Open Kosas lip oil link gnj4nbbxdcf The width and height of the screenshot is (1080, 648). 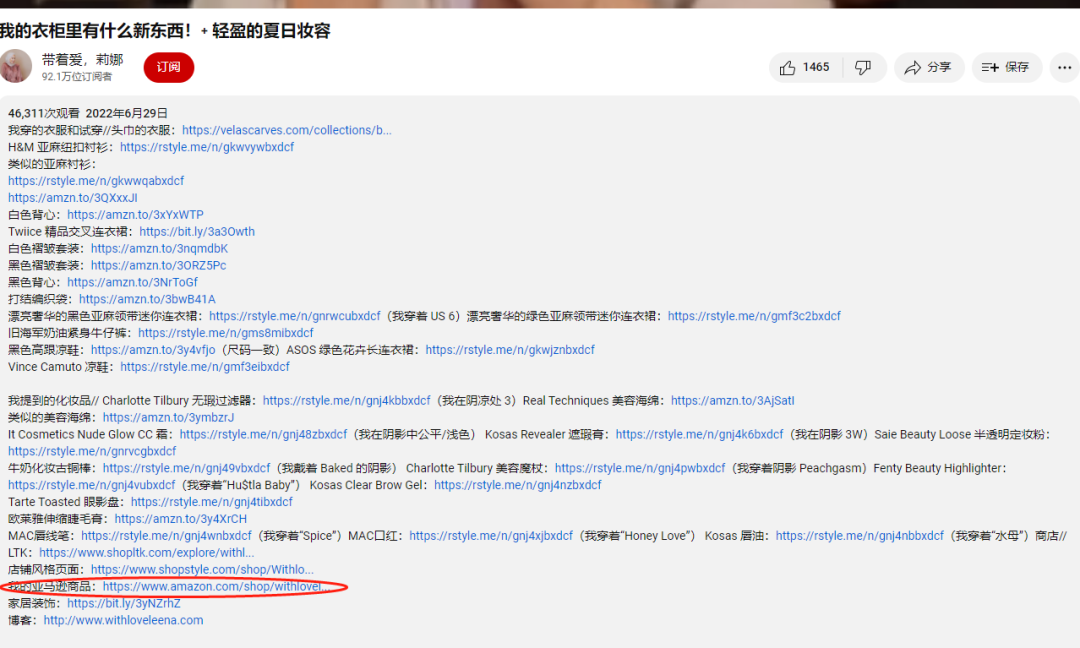860,535
